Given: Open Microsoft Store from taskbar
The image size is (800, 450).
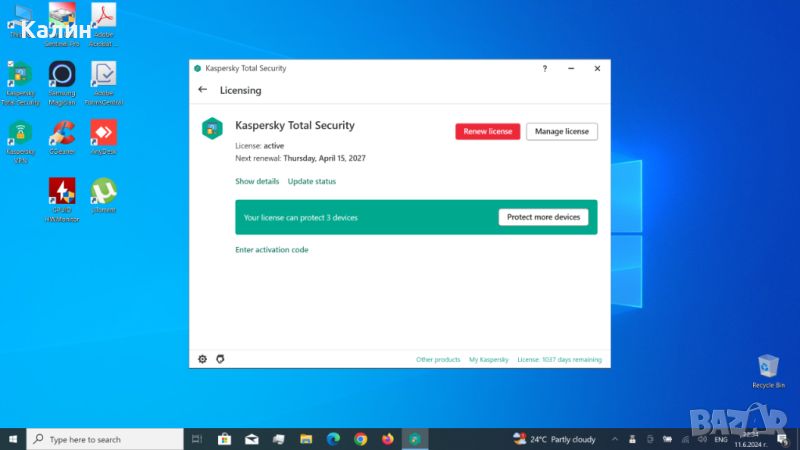Looking at the screenshot, I should (224, 439).
